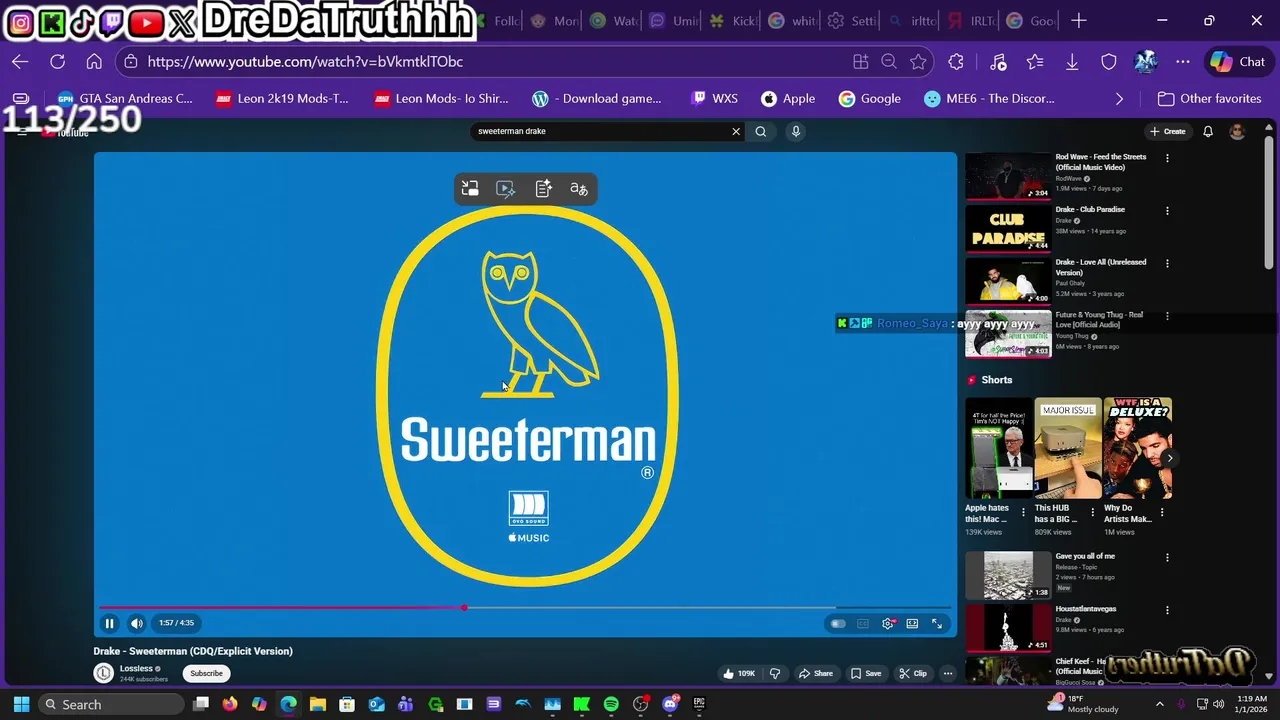Open more actions below the video
This screenshot has height=720, width=1280.
click(x=948, y=673)
